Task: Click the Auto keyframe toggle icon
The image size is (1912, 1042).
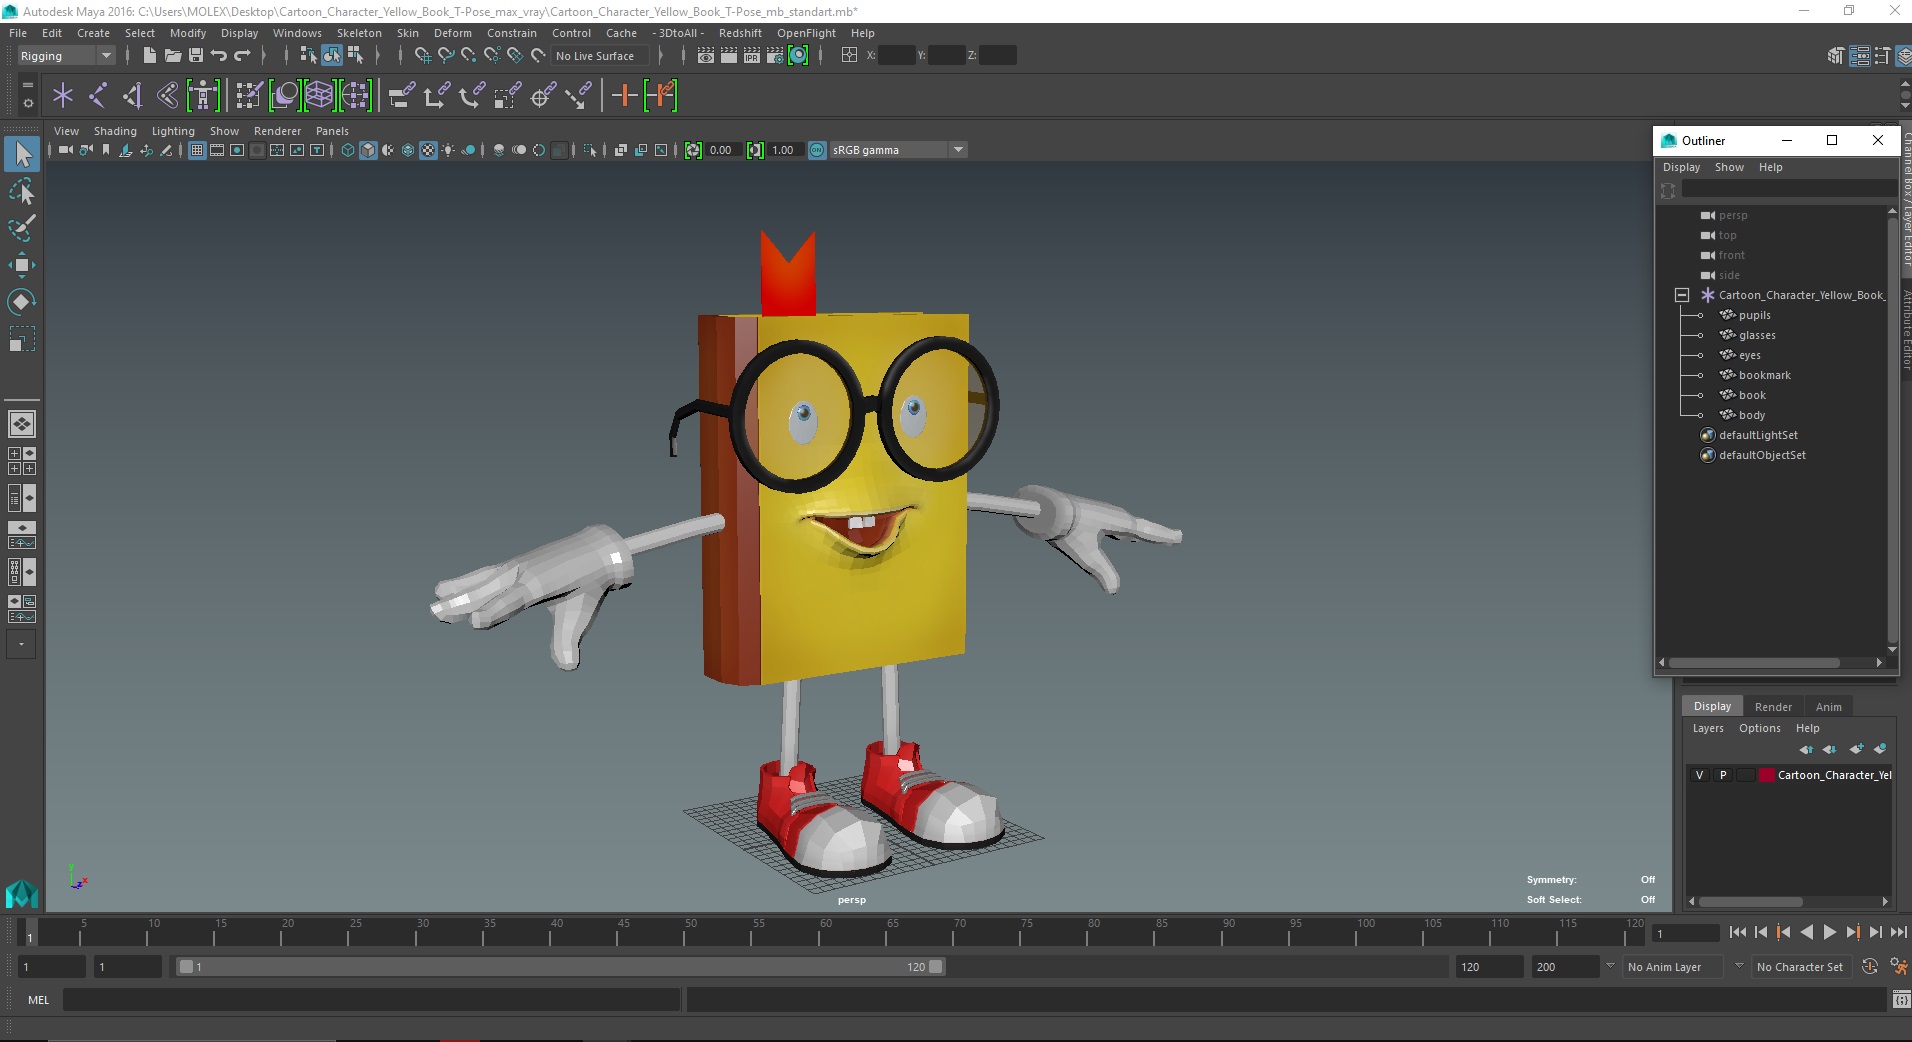Action: pyautogui.click(x=1870, y=967)
